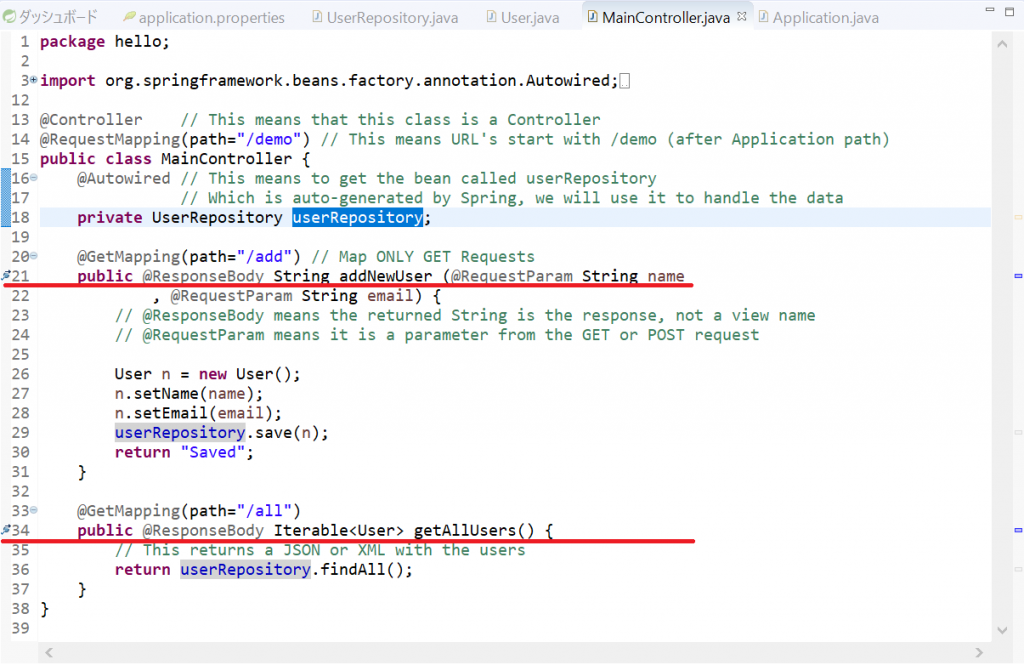Click the marker icon beside line 34
The height and width of the screenshot is (665, 1024).
pos(7,530)
